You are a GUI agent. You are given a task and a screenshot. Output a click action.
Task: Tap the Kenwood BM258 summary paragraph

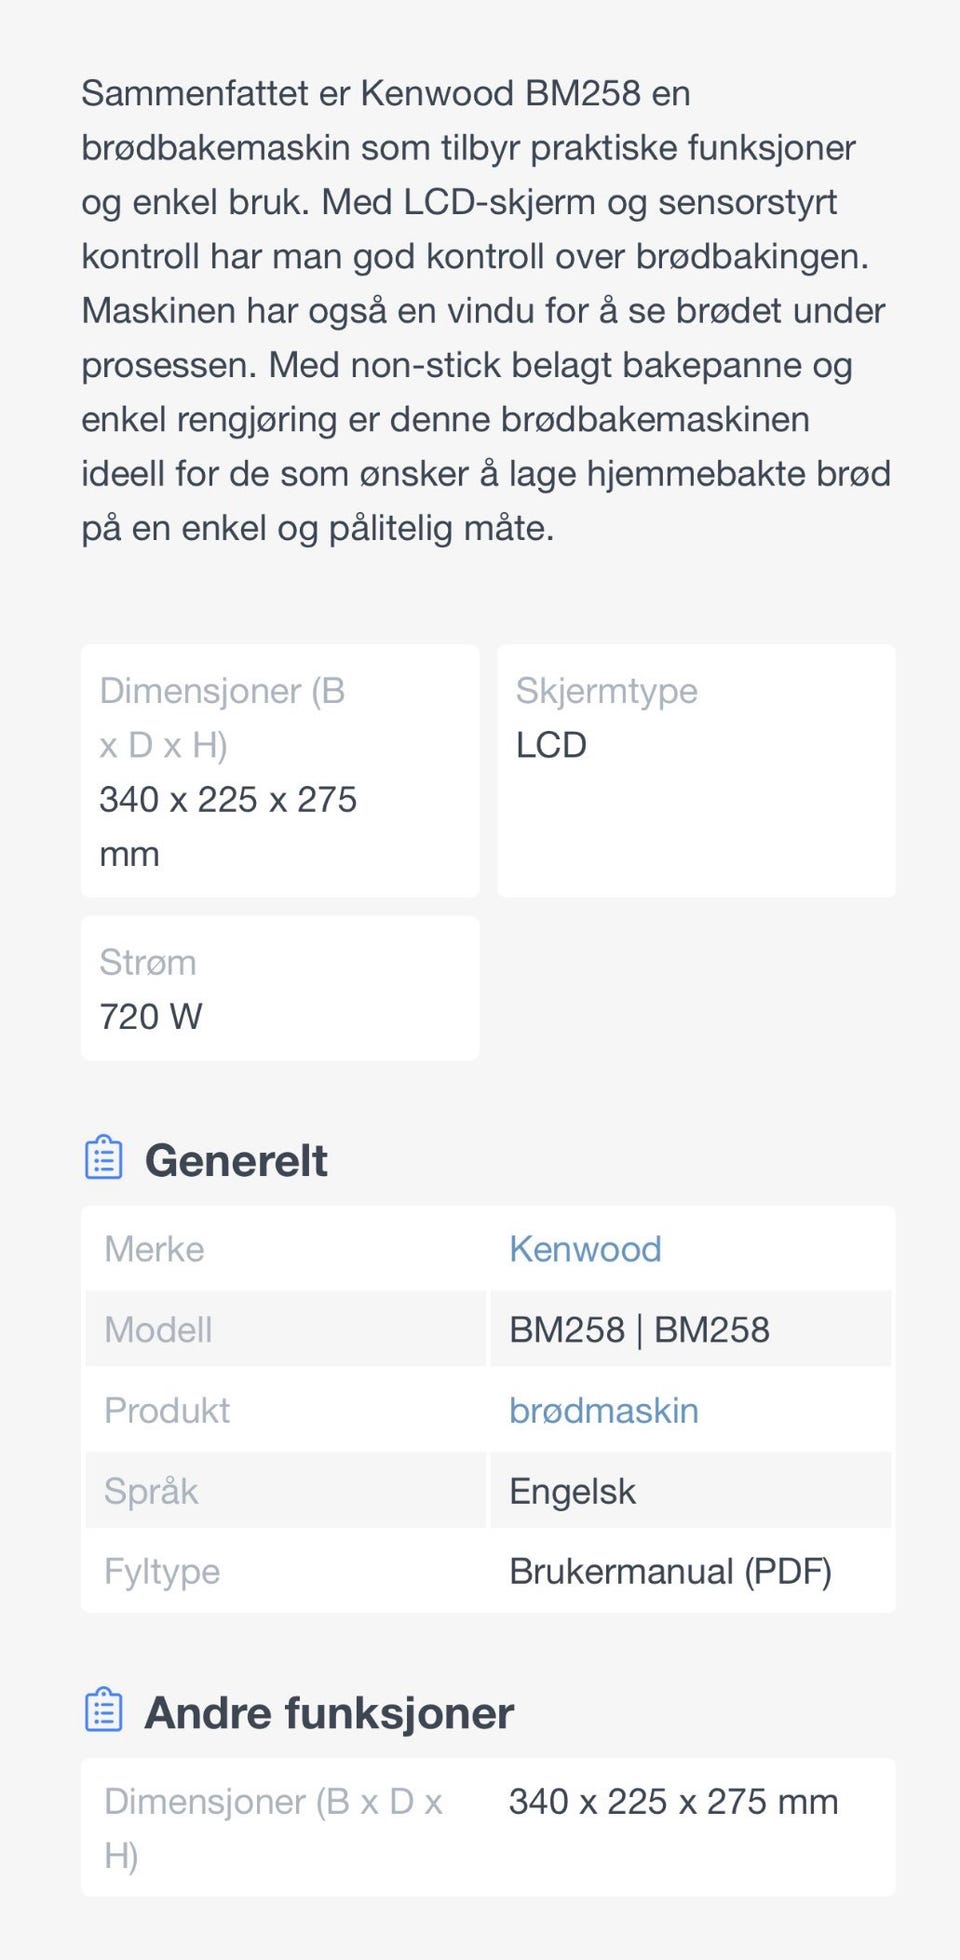[486, 310]
